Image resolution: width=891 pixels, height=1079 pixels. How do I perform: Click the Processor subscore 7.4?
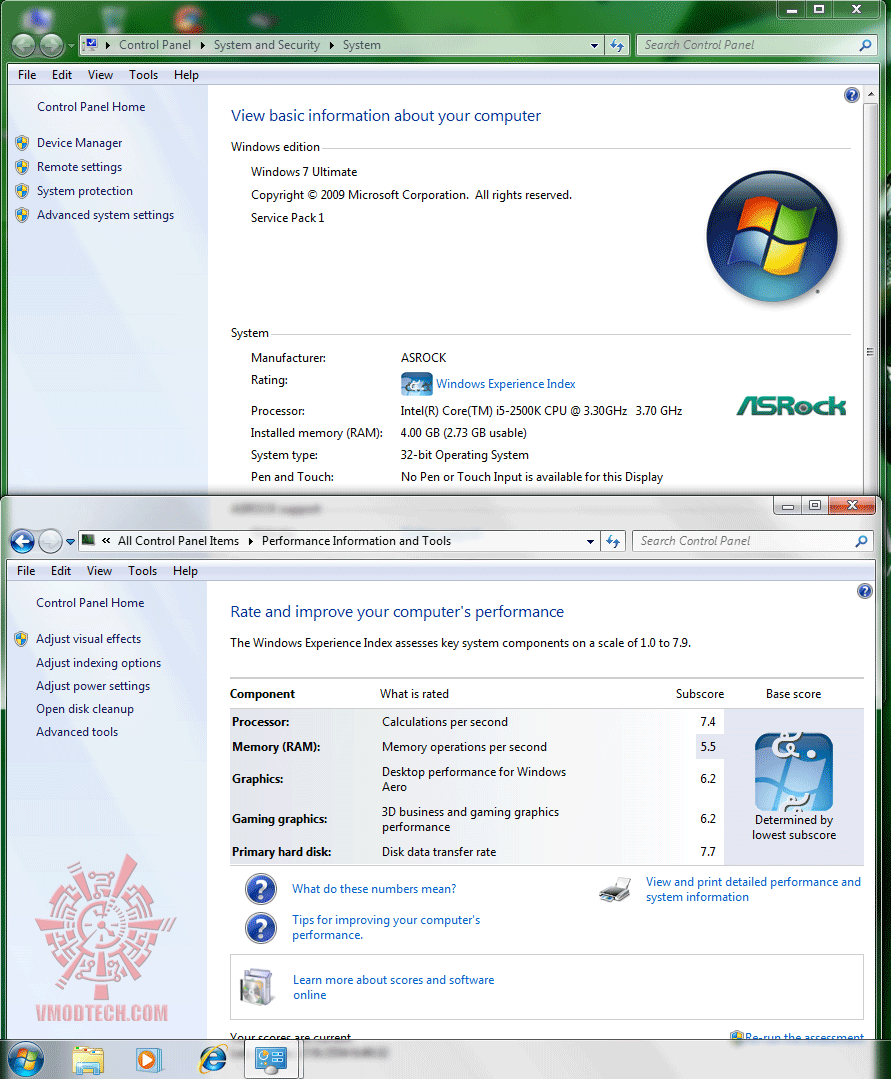coord(708,723)
